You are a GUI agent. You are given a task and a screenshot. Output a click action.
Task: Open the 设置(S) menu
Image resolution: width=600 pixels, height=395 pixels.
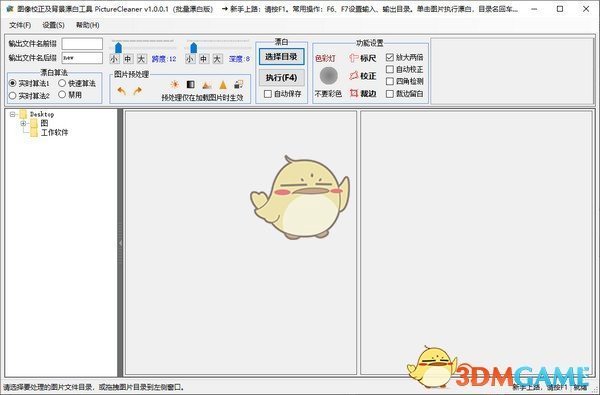click(53, 25)
